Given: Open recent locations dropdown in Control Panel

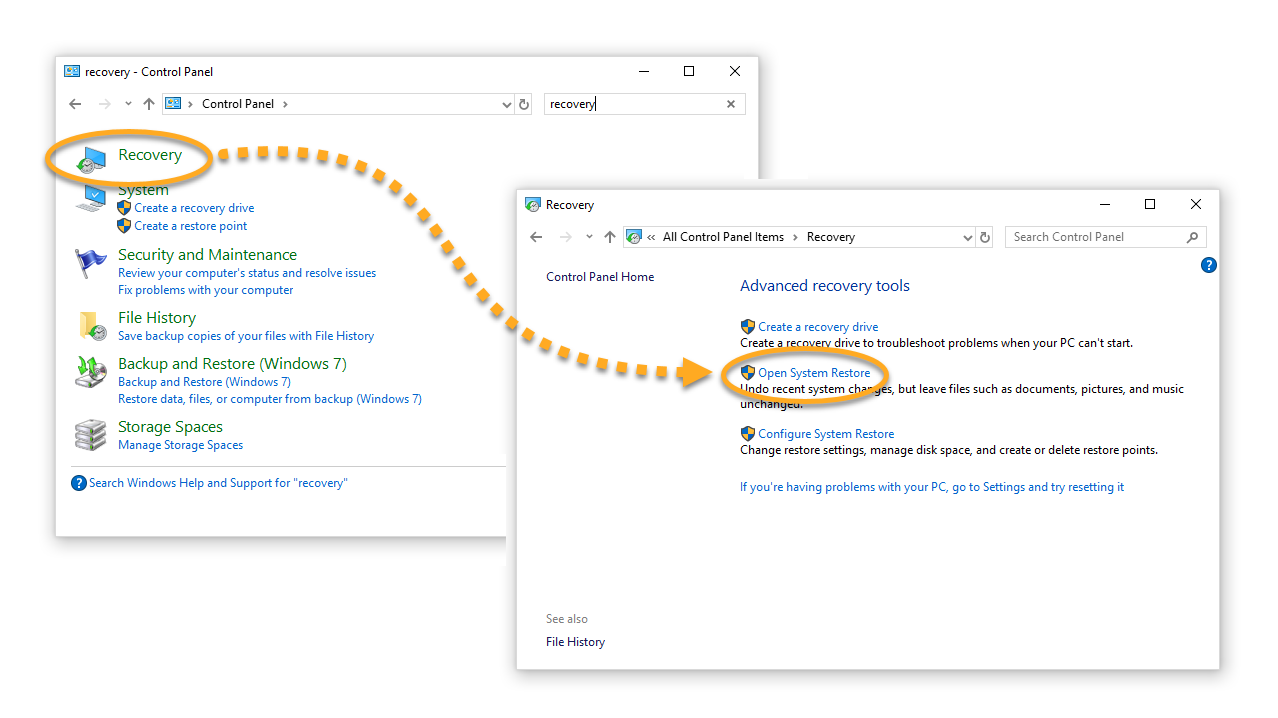Looking at the screenshot, I should coord(128,104).
